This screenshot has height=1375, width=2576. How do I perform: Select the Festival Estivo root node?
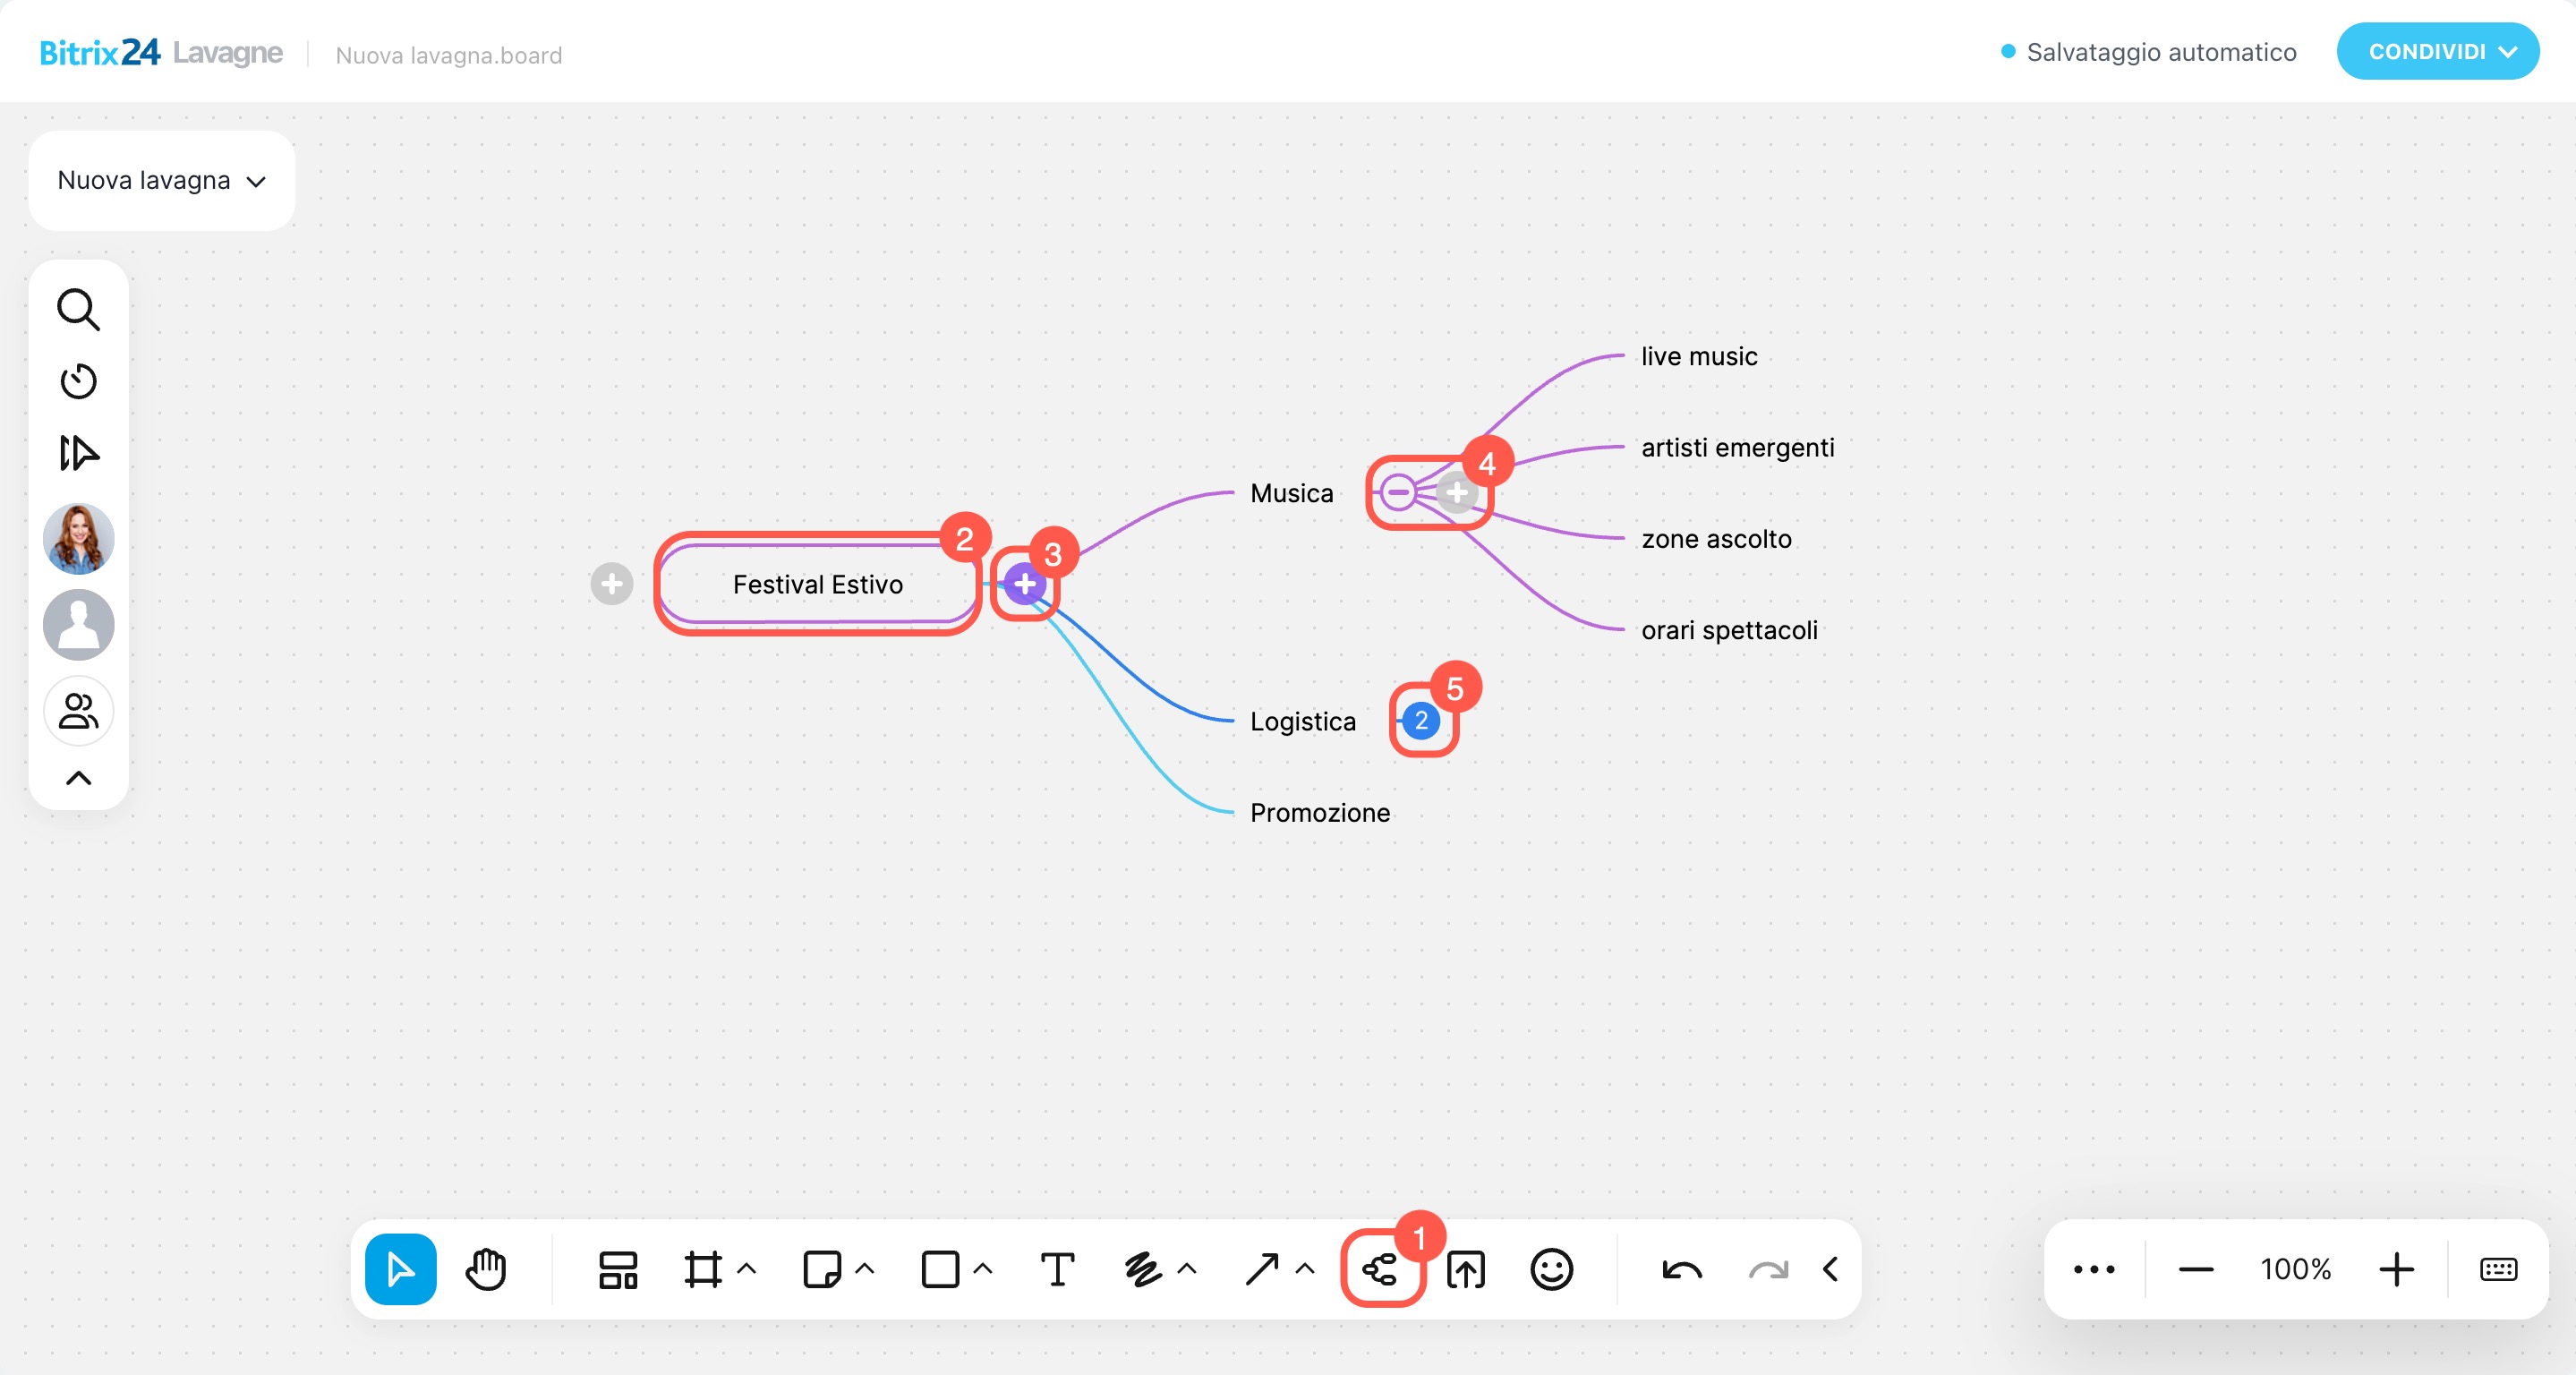[817, 584]
